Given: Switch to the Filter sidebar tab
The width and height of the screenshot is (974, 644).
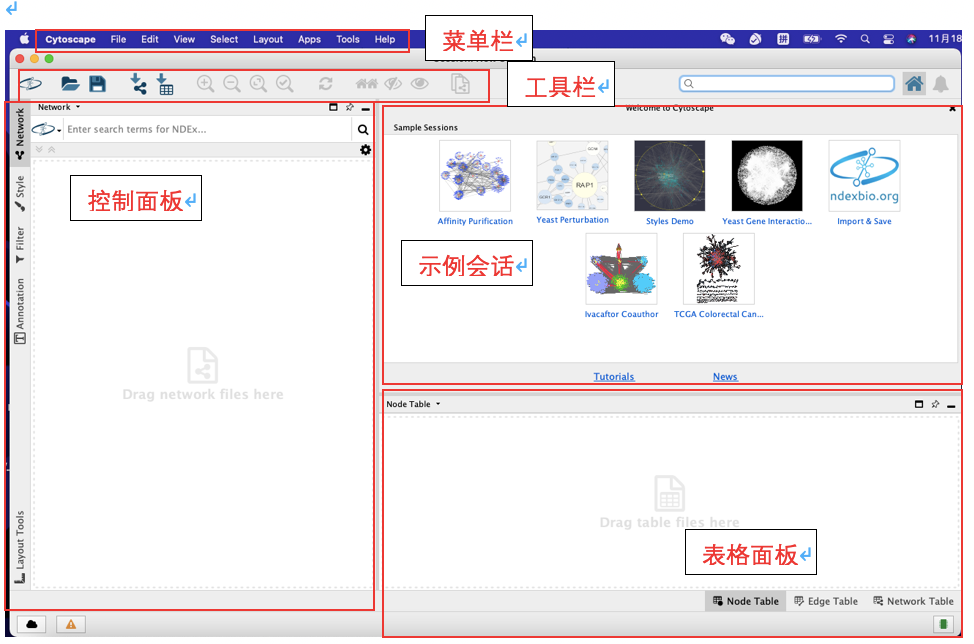Looking at the screenshot, I should 20,245.
